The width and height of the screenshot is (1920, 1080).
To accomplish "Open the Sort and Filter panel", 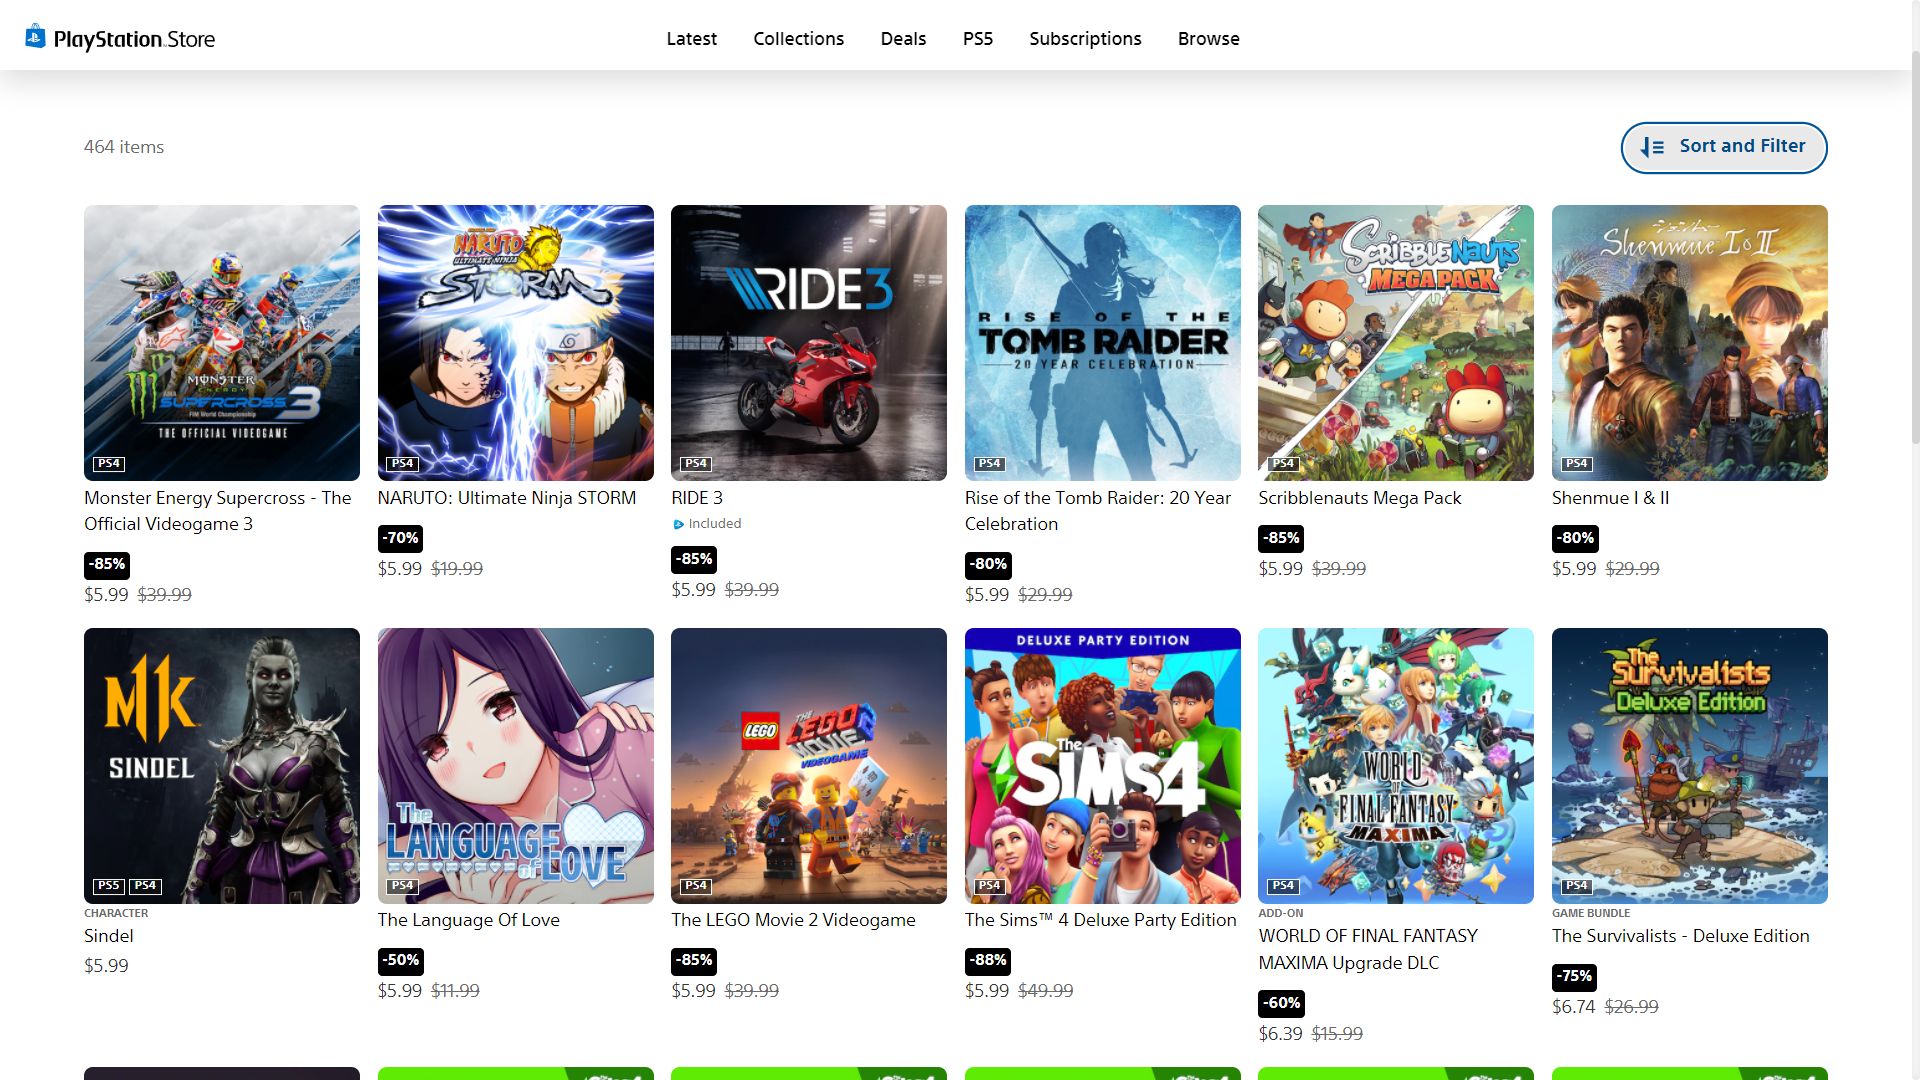I will click(x=1723, y=147).
